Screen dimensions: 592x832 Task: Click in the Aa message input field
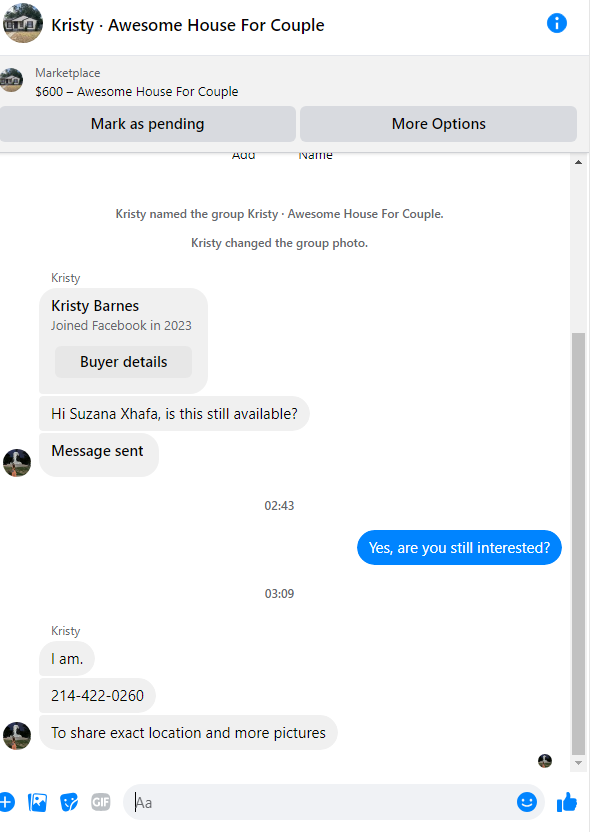[318, 802]
